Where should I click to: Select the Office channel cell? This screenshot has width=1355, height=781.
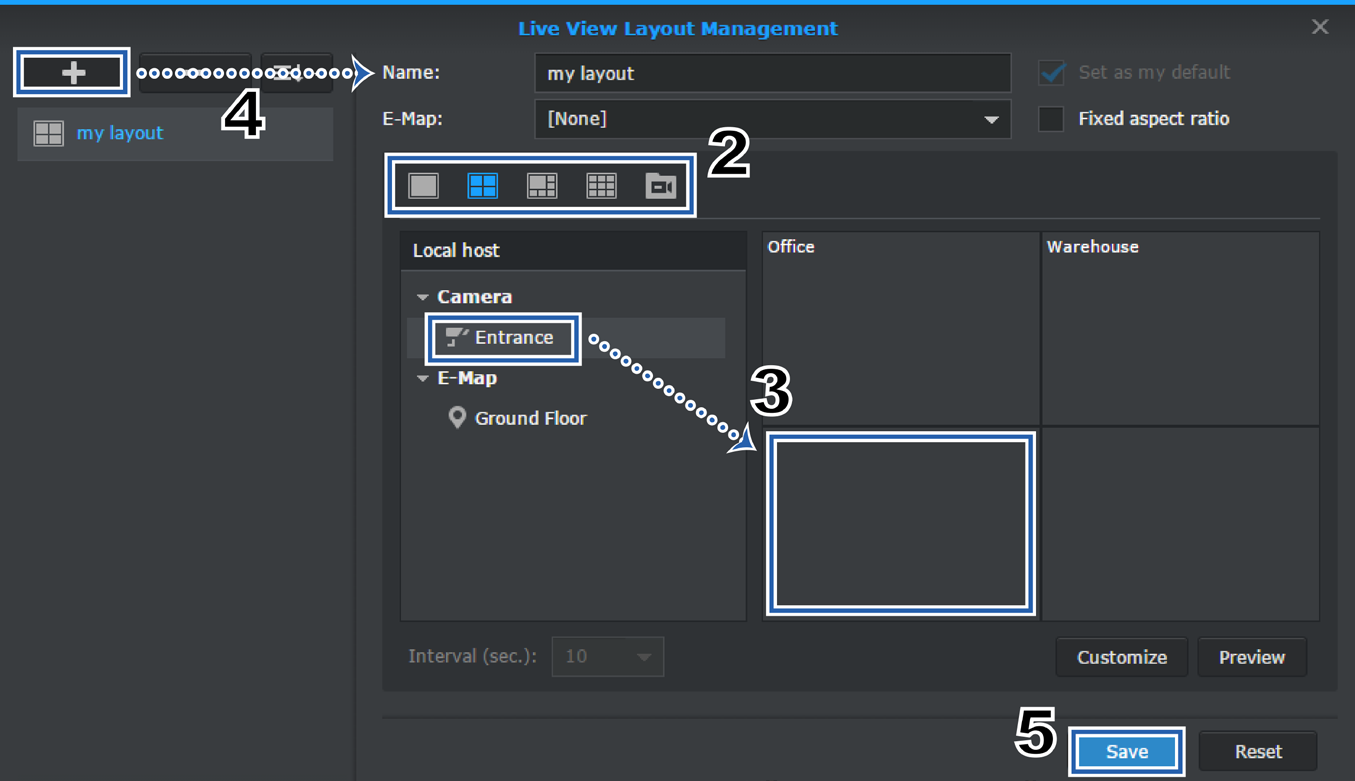point(901,329)
